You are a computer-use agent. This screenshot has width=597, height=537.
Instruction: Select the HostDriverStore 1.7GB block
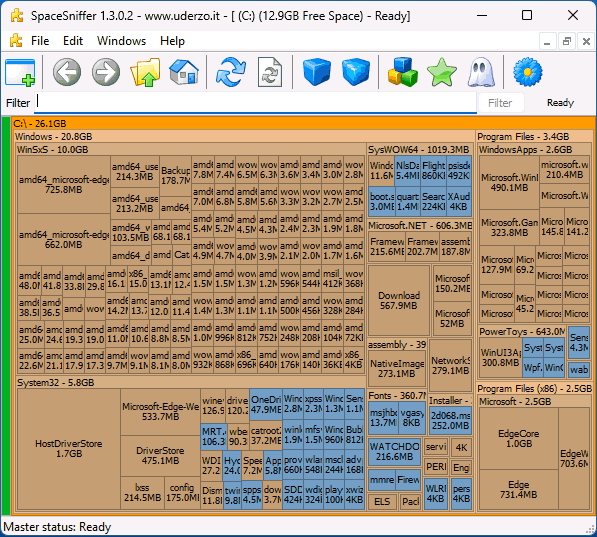coord(69,449)
